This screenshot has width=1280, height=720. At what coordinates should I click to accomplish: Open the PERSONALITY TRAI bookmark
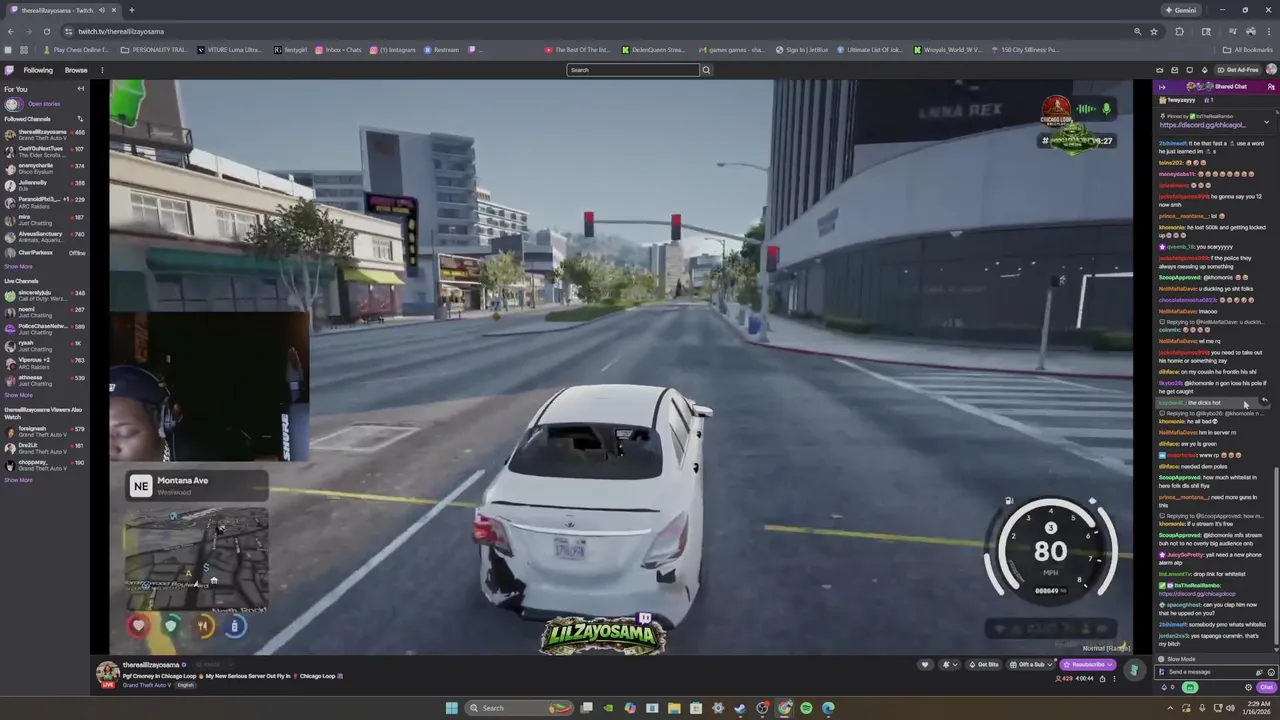[x=155, y=50]
